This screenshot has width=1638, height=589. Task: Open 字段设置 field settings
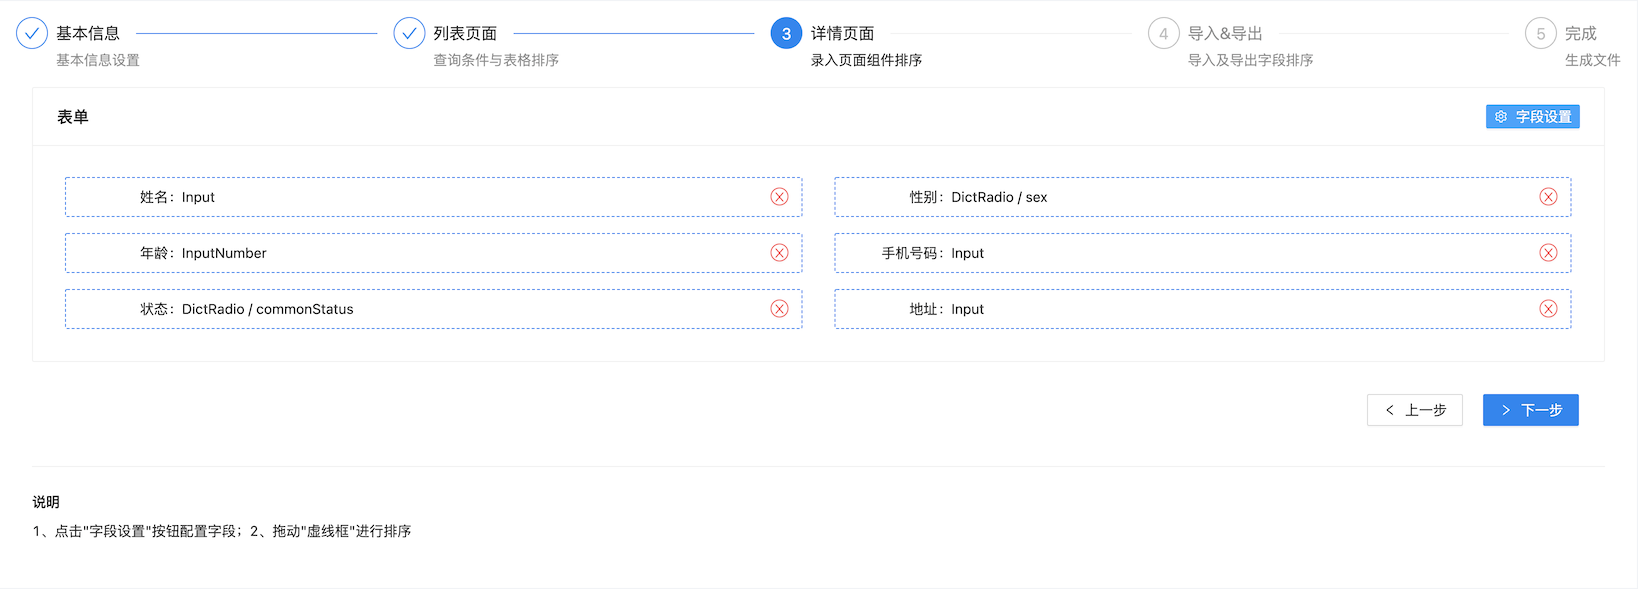[x=1532, y=117]
